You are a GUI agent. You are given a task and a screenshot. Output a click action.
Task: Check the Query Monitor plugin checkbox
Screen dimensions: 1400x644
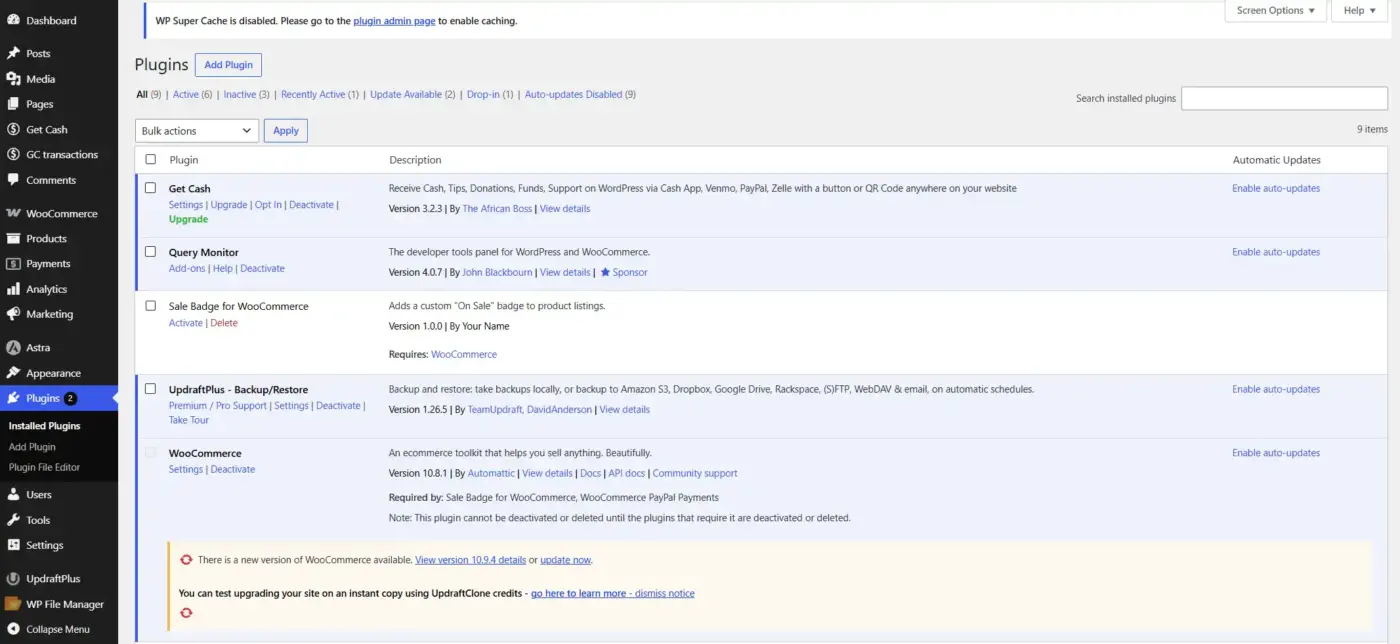(x=151, y=252)
